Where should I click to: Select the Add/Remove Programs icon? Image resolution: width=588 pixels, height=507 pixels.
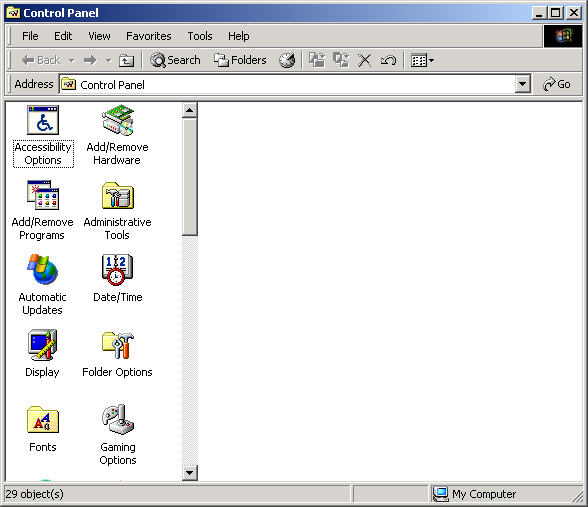(43, 195)
